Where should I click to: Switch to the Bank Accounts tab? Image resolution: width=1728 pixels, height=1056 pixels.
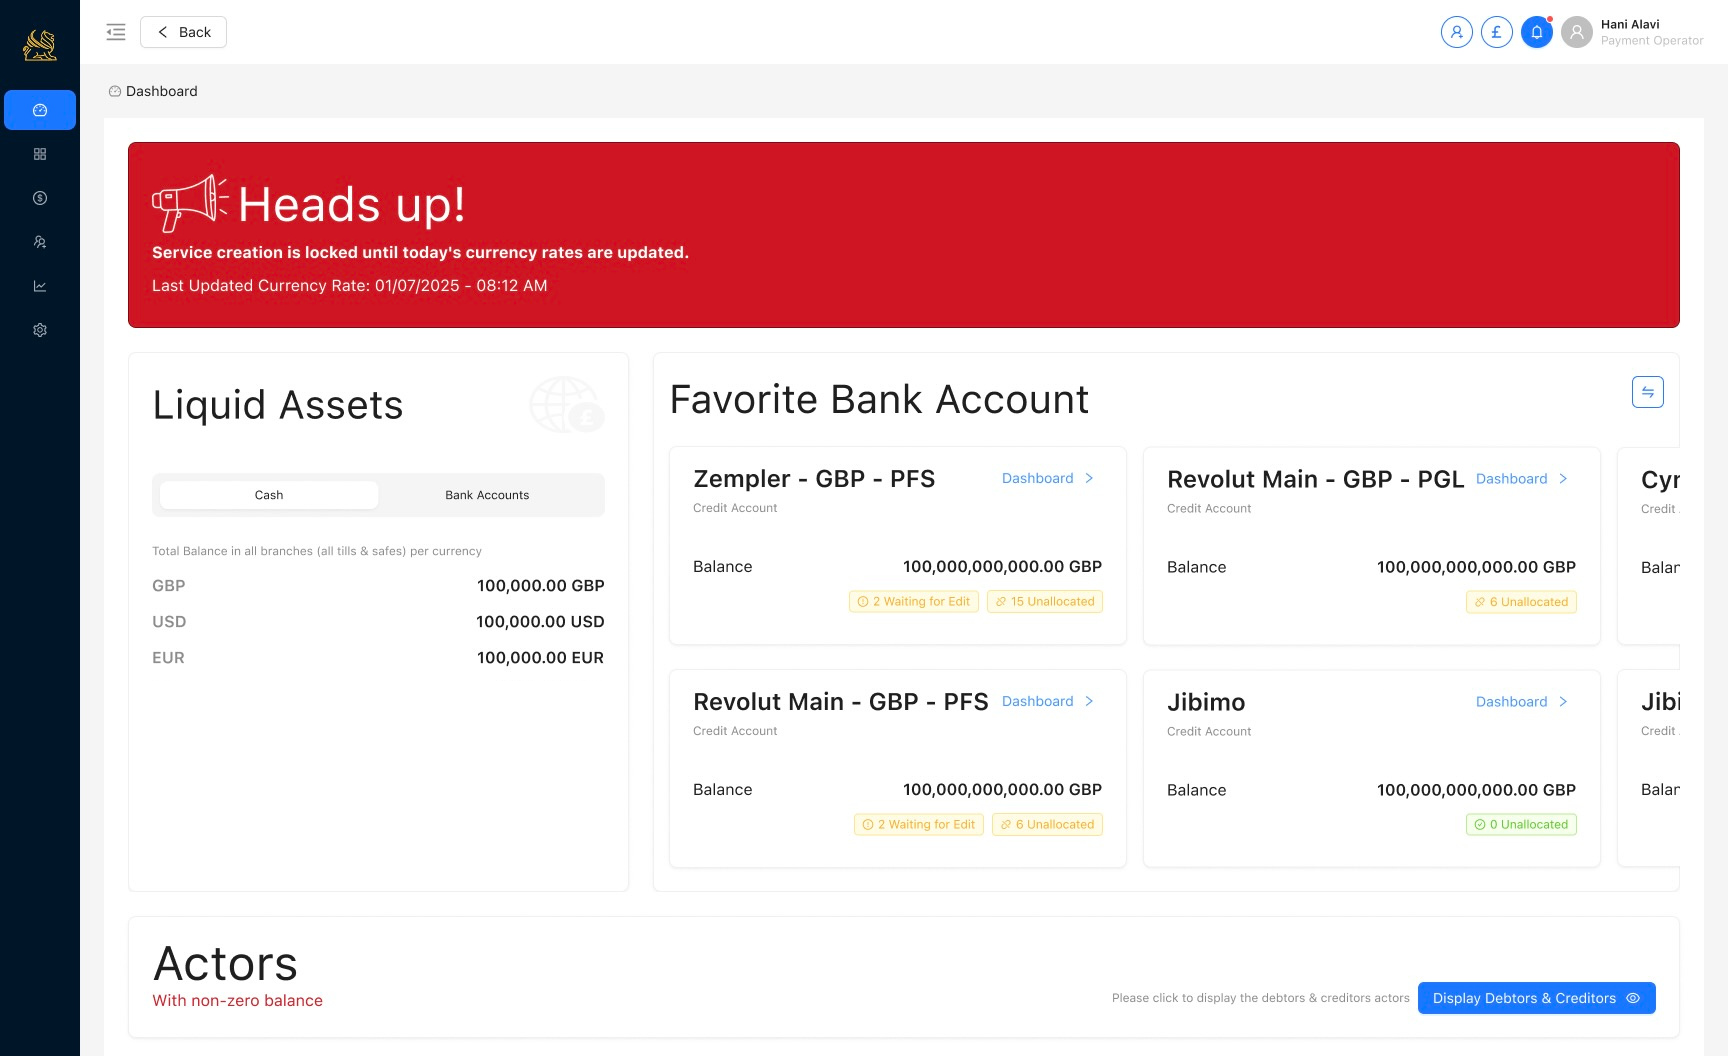[x=487, y=494]
